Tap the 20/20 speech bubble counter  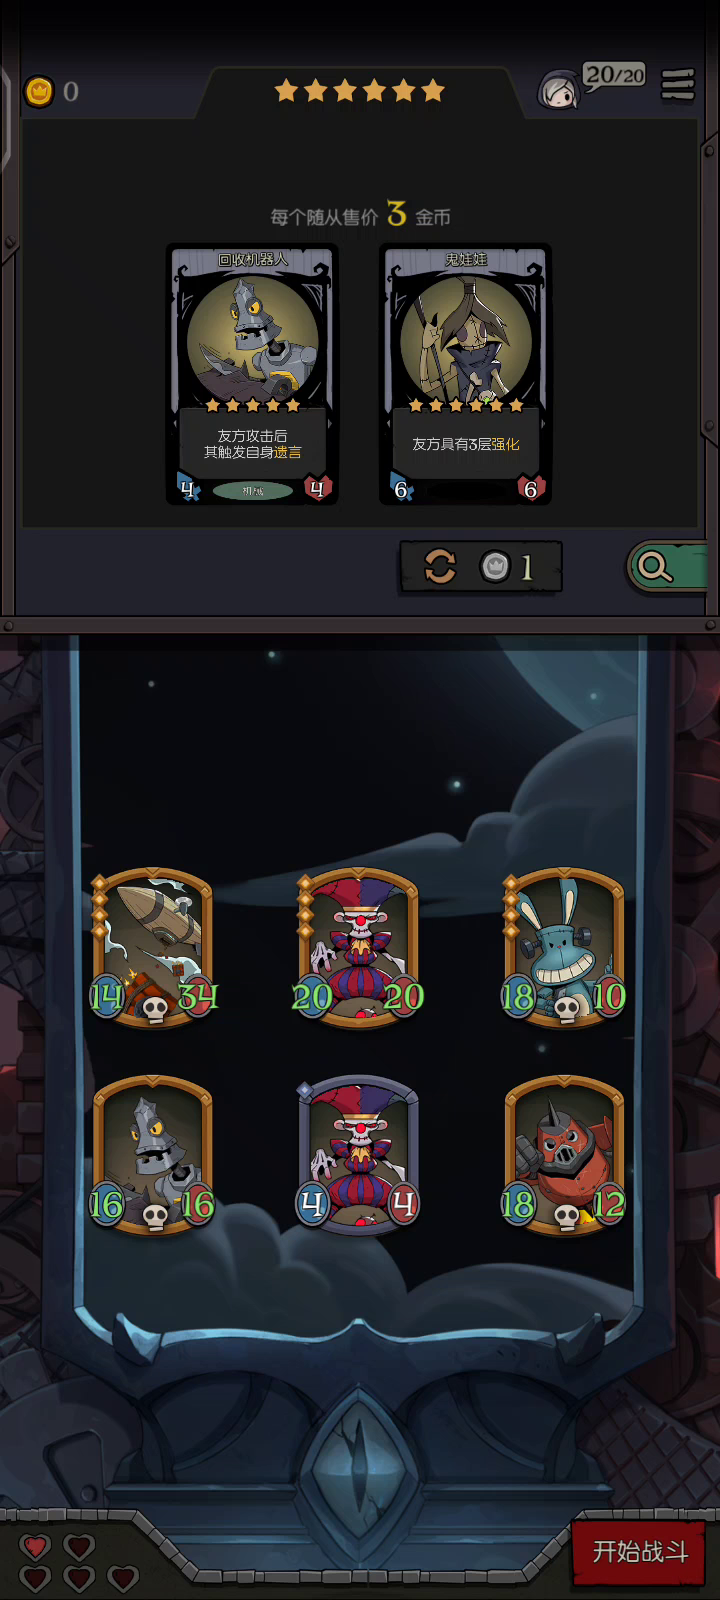coord(614,76)
